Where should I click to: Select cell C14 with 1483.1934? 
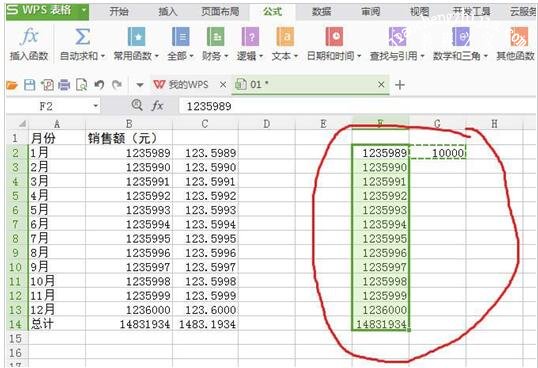pos(205,324)
